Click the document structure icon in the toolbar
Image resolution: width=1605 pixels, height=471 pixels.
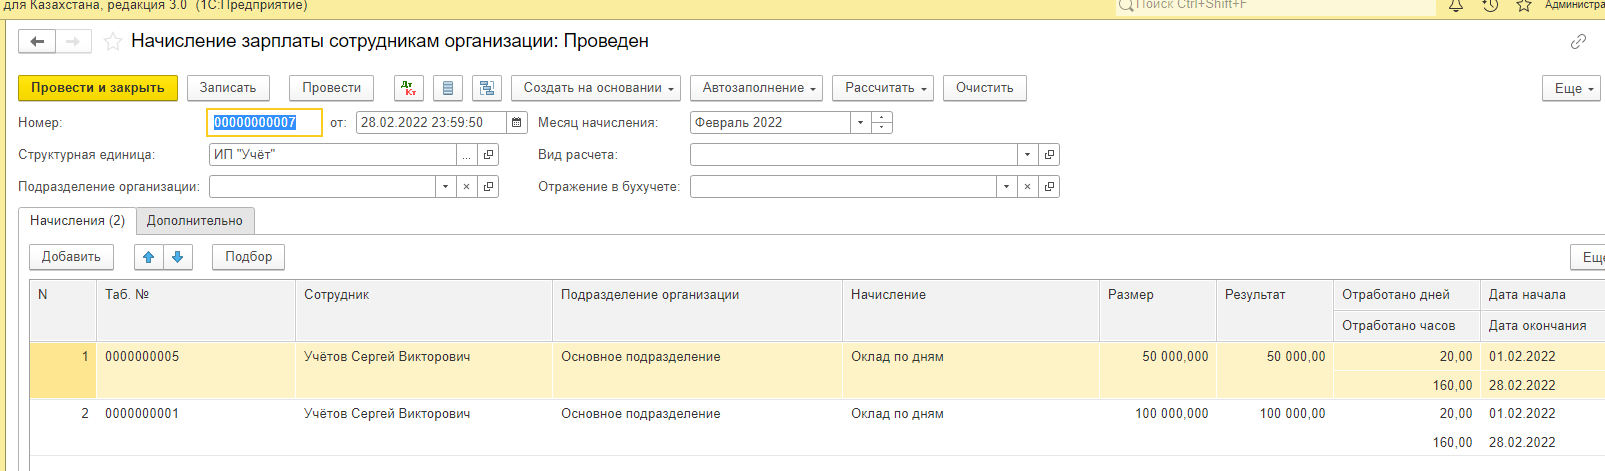(487, 88)
